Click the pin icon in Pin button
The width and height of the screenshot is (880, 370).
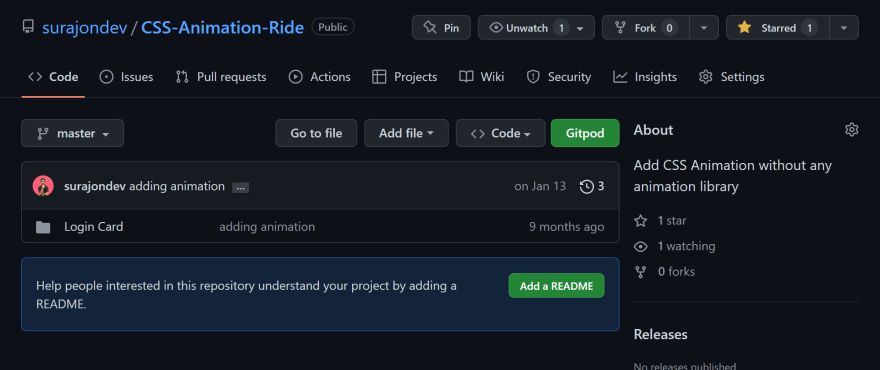[x=430, y=28]
